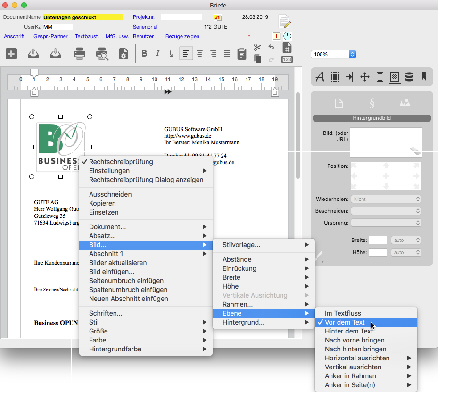Screen dimensions: 453x399
Task: Click the PDF document export icon
Action: [124, 53]
